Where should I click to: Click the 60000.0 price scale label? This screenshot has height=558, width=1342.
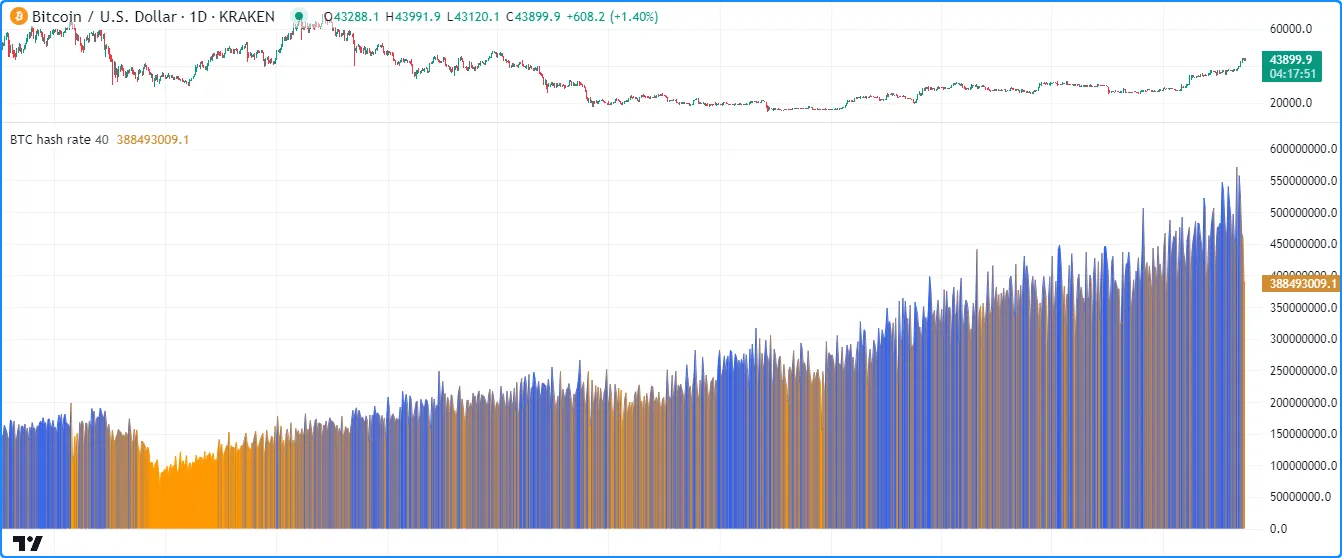pyautogui.click(x=1290, y=30)
